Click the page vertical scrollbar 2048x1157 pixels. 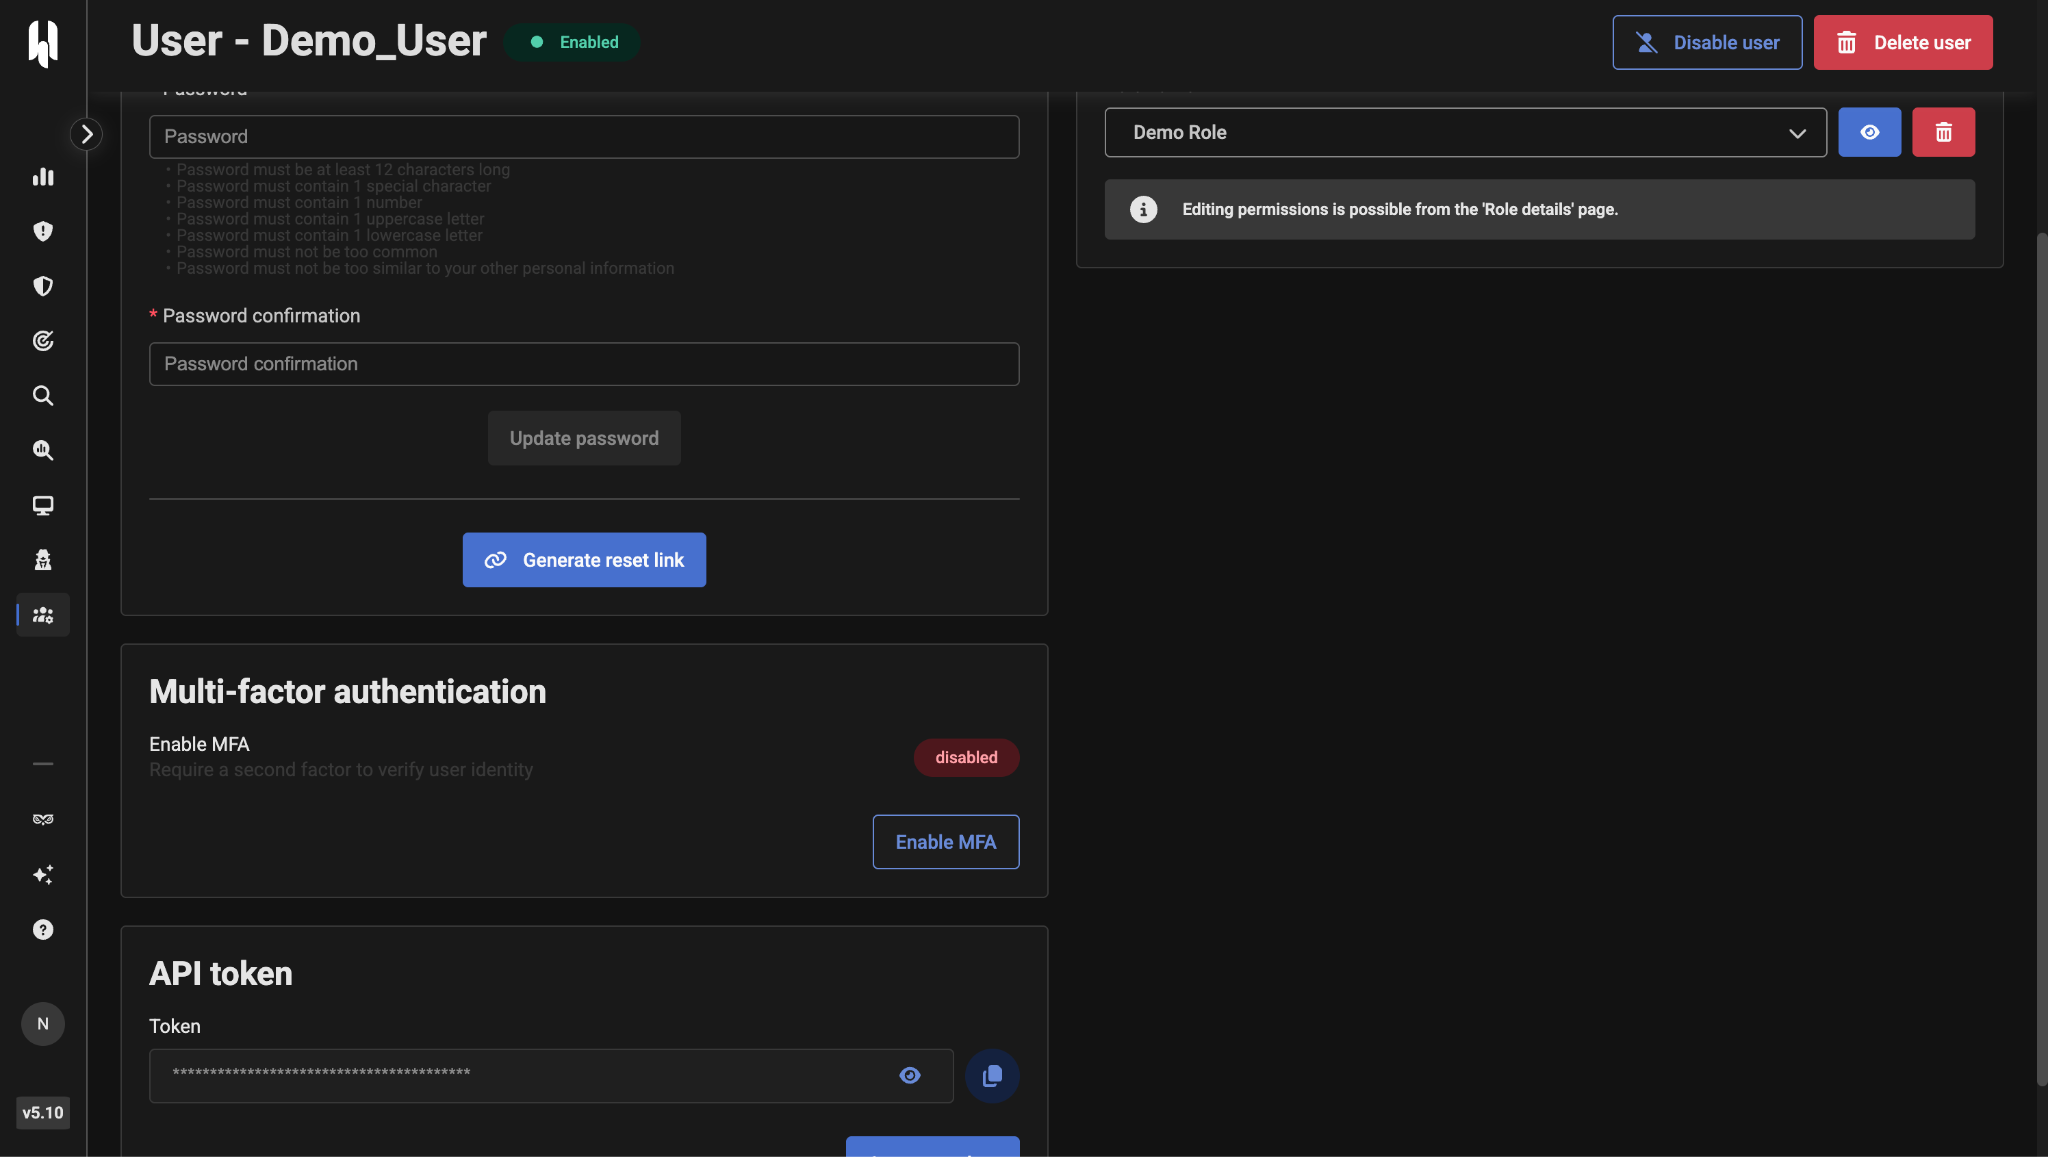coord(2041,658)
